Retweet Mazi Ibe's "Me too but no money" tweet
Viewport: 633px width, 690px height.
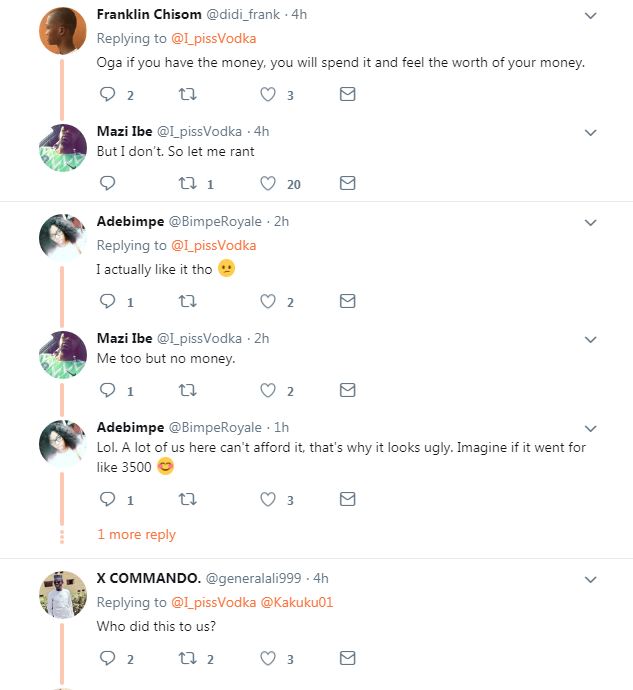(187, 391)
